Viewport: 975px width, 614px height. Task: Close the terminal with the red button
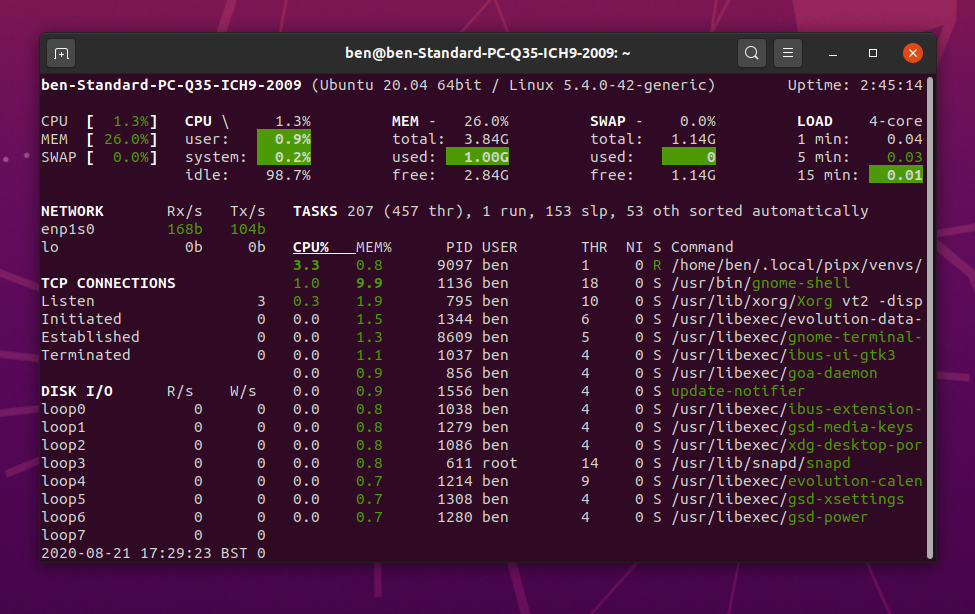click(912, 53)
